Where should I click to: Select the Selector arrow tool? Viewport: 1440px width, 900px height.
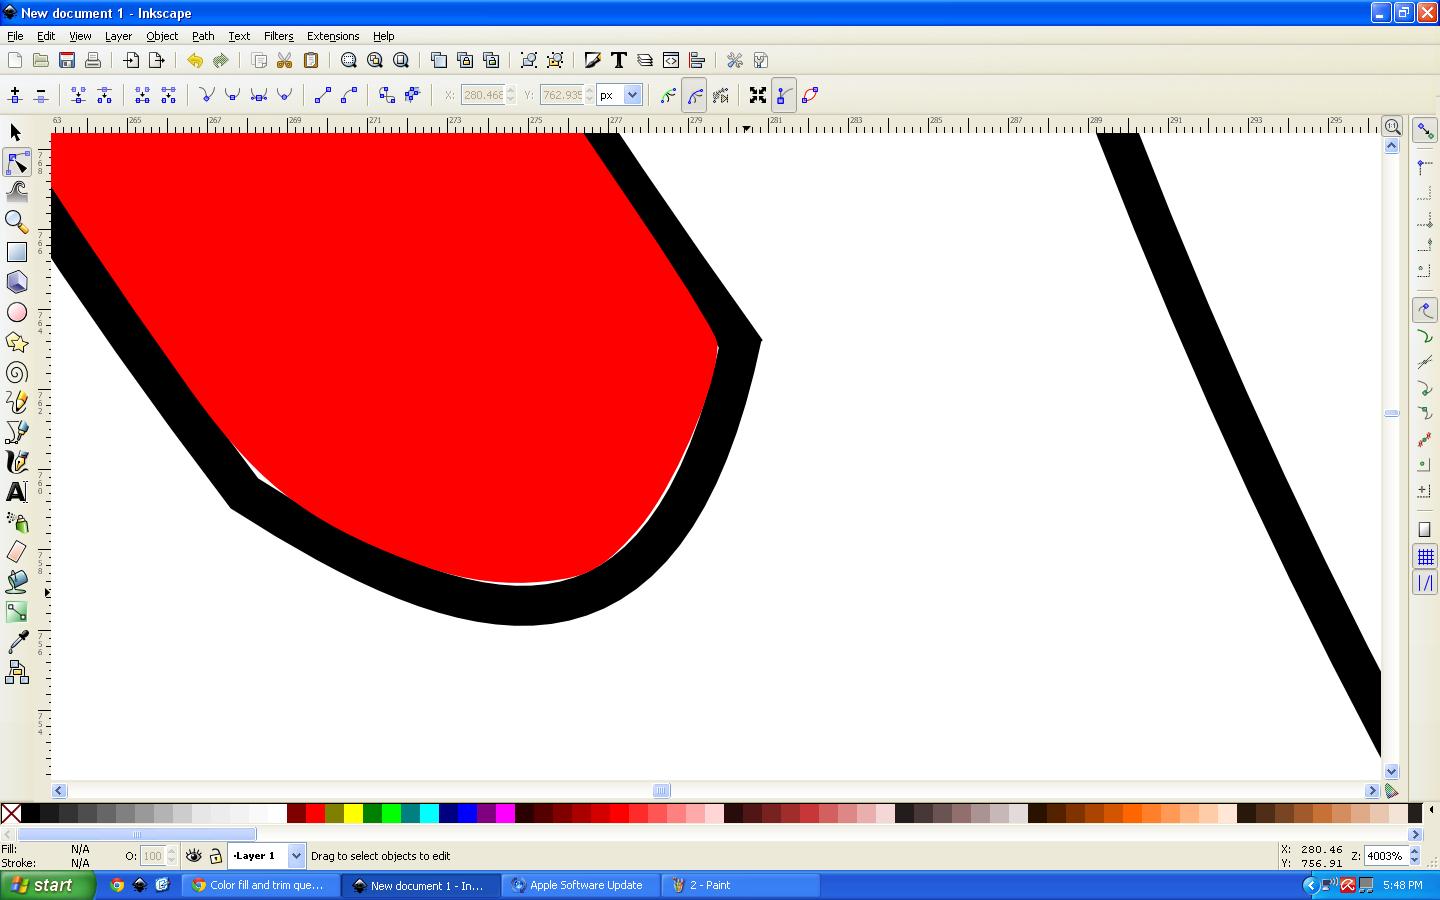16,132
